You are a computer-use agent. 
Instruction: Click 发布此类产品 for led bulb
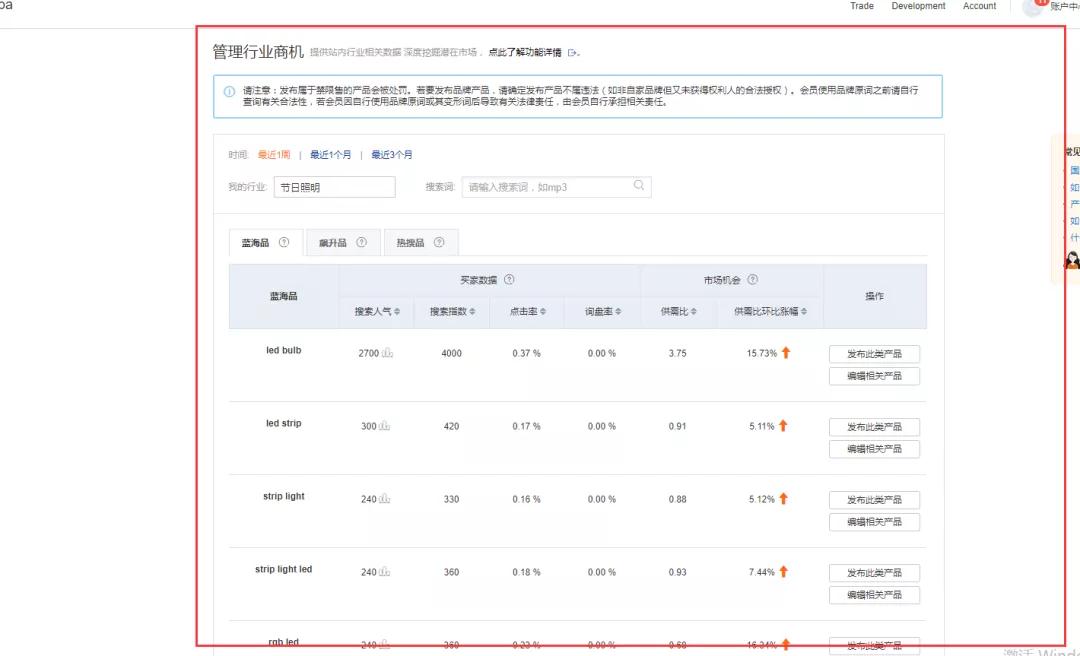tap(874, 353)
